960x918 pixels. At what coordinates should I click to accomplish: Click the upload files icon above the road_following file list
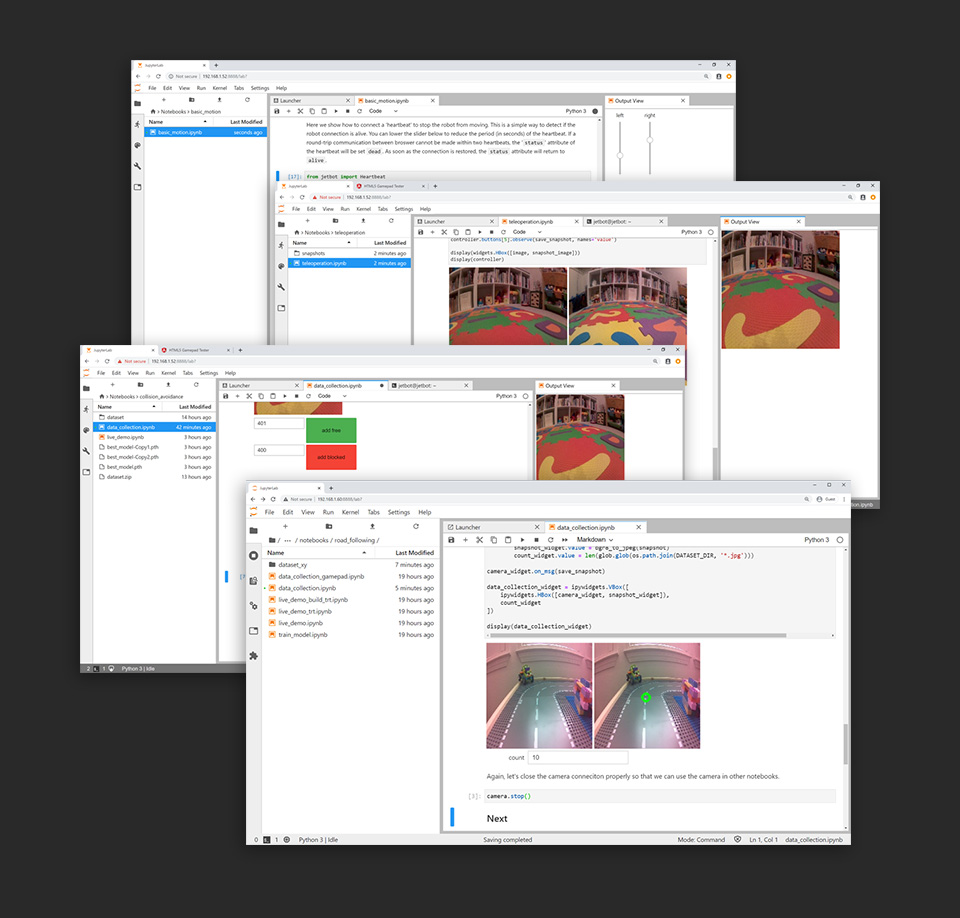tap(372, 525)
